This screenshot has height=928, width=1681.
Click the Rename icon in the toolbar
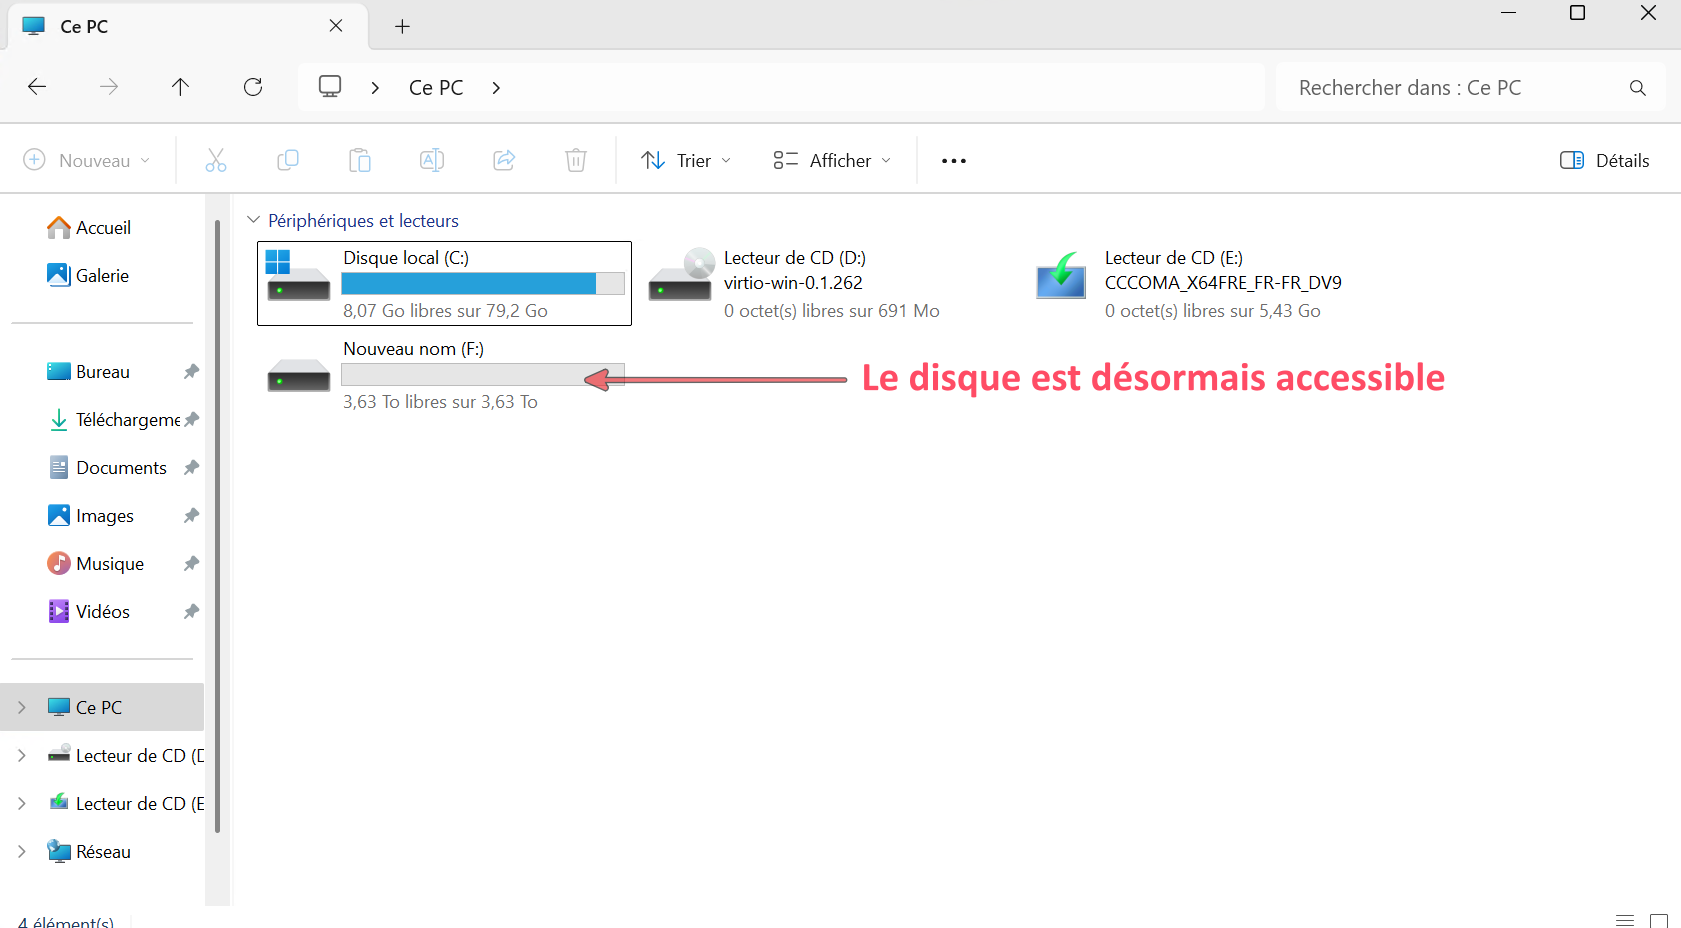pyautogui.click(x=432, y=160)
